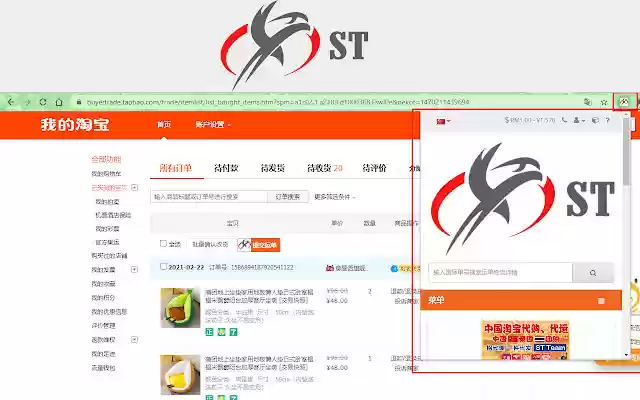Open the 账户设置 dropdown in the orange header
Viewport: 640px width, 400px height.
[x=213, y=124]
